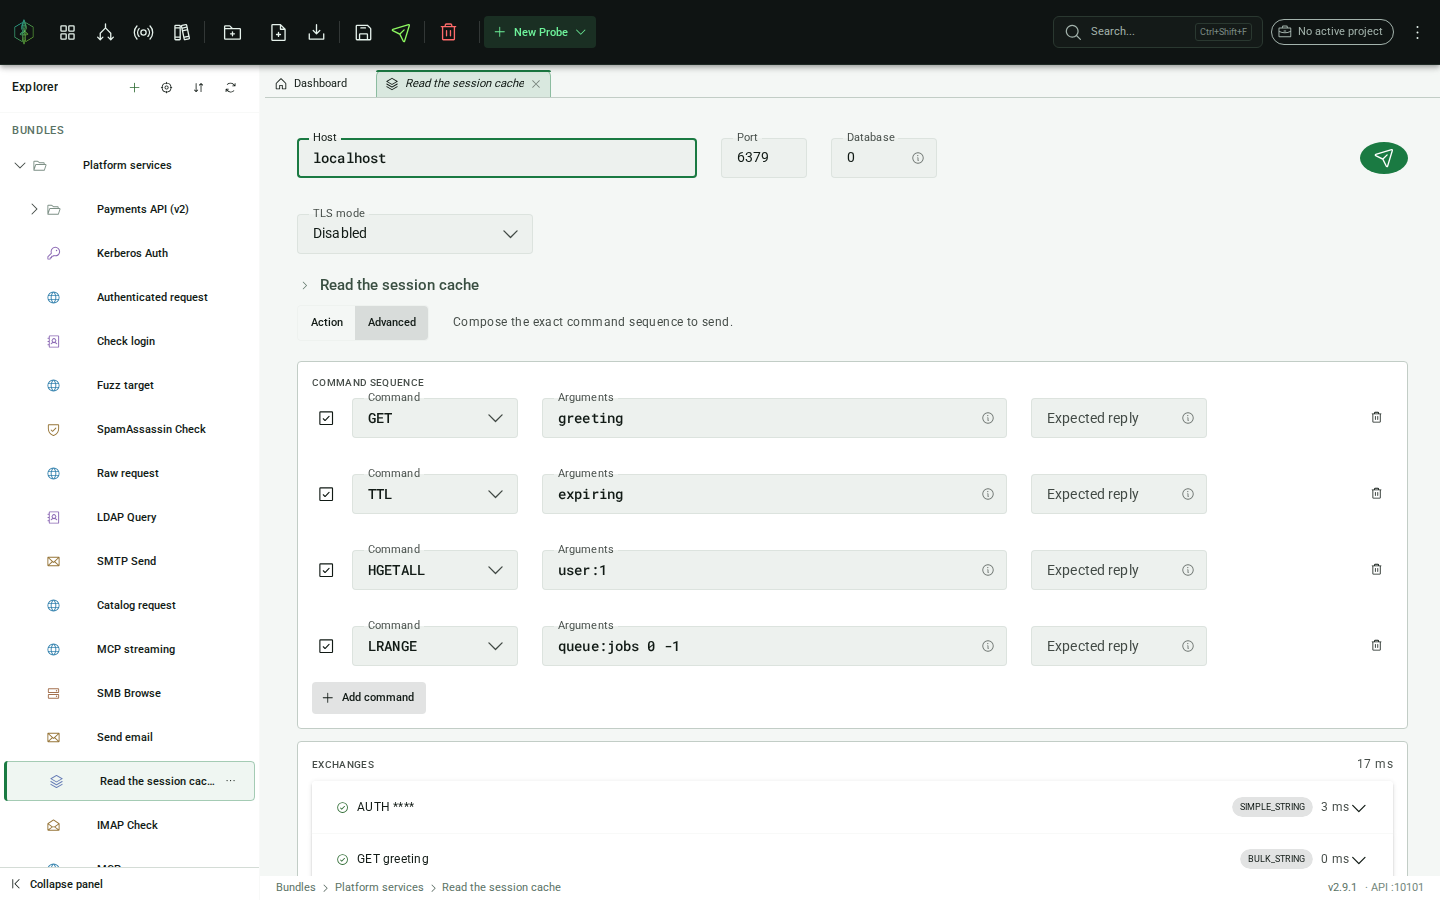
Task: Remove the LRANGE command row
Action: [x=1376, y=645]
